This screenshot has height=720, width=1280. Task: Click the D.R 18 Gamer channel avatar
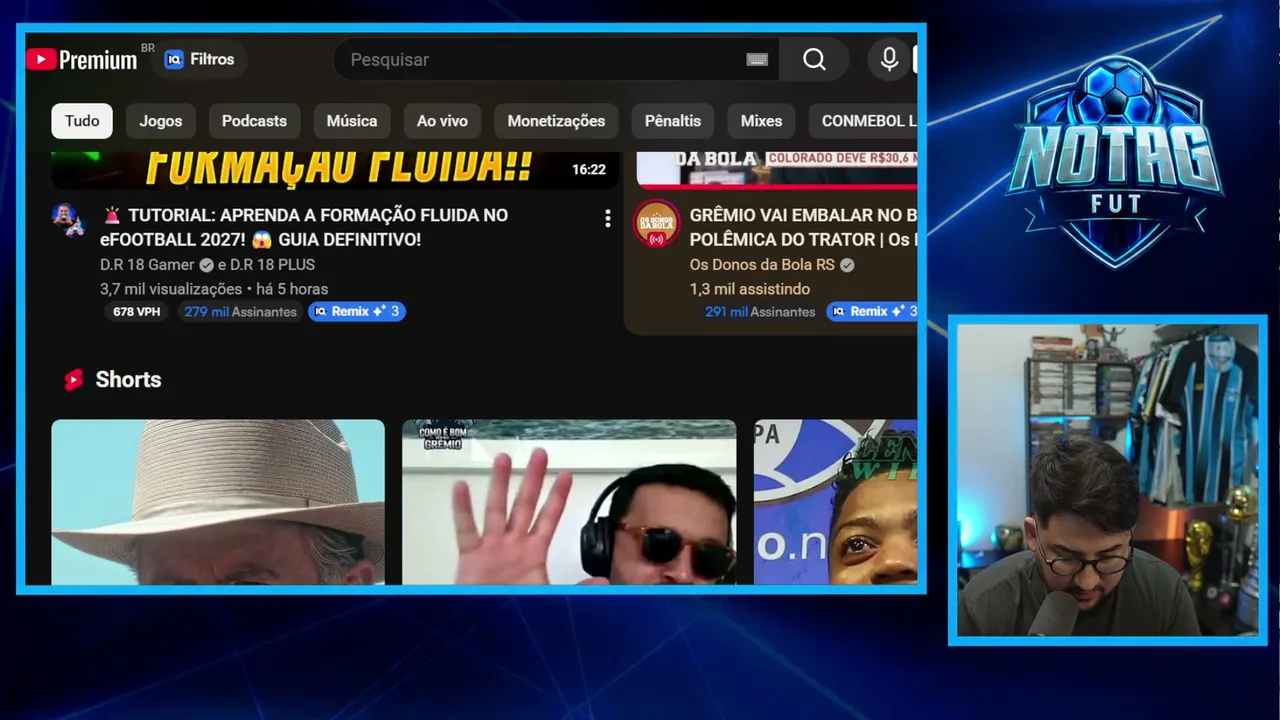click(x=68, y=219)
